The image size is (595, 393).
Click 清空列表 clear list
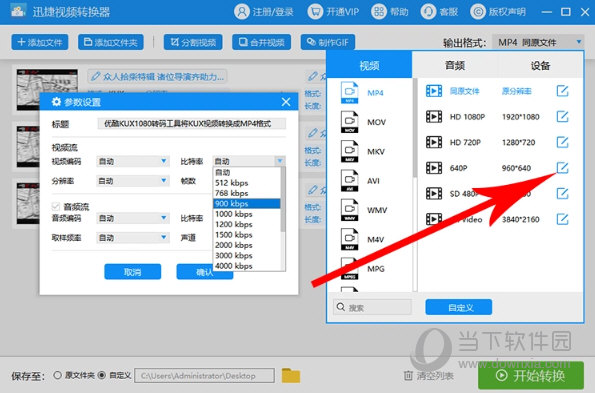[429, 376]
